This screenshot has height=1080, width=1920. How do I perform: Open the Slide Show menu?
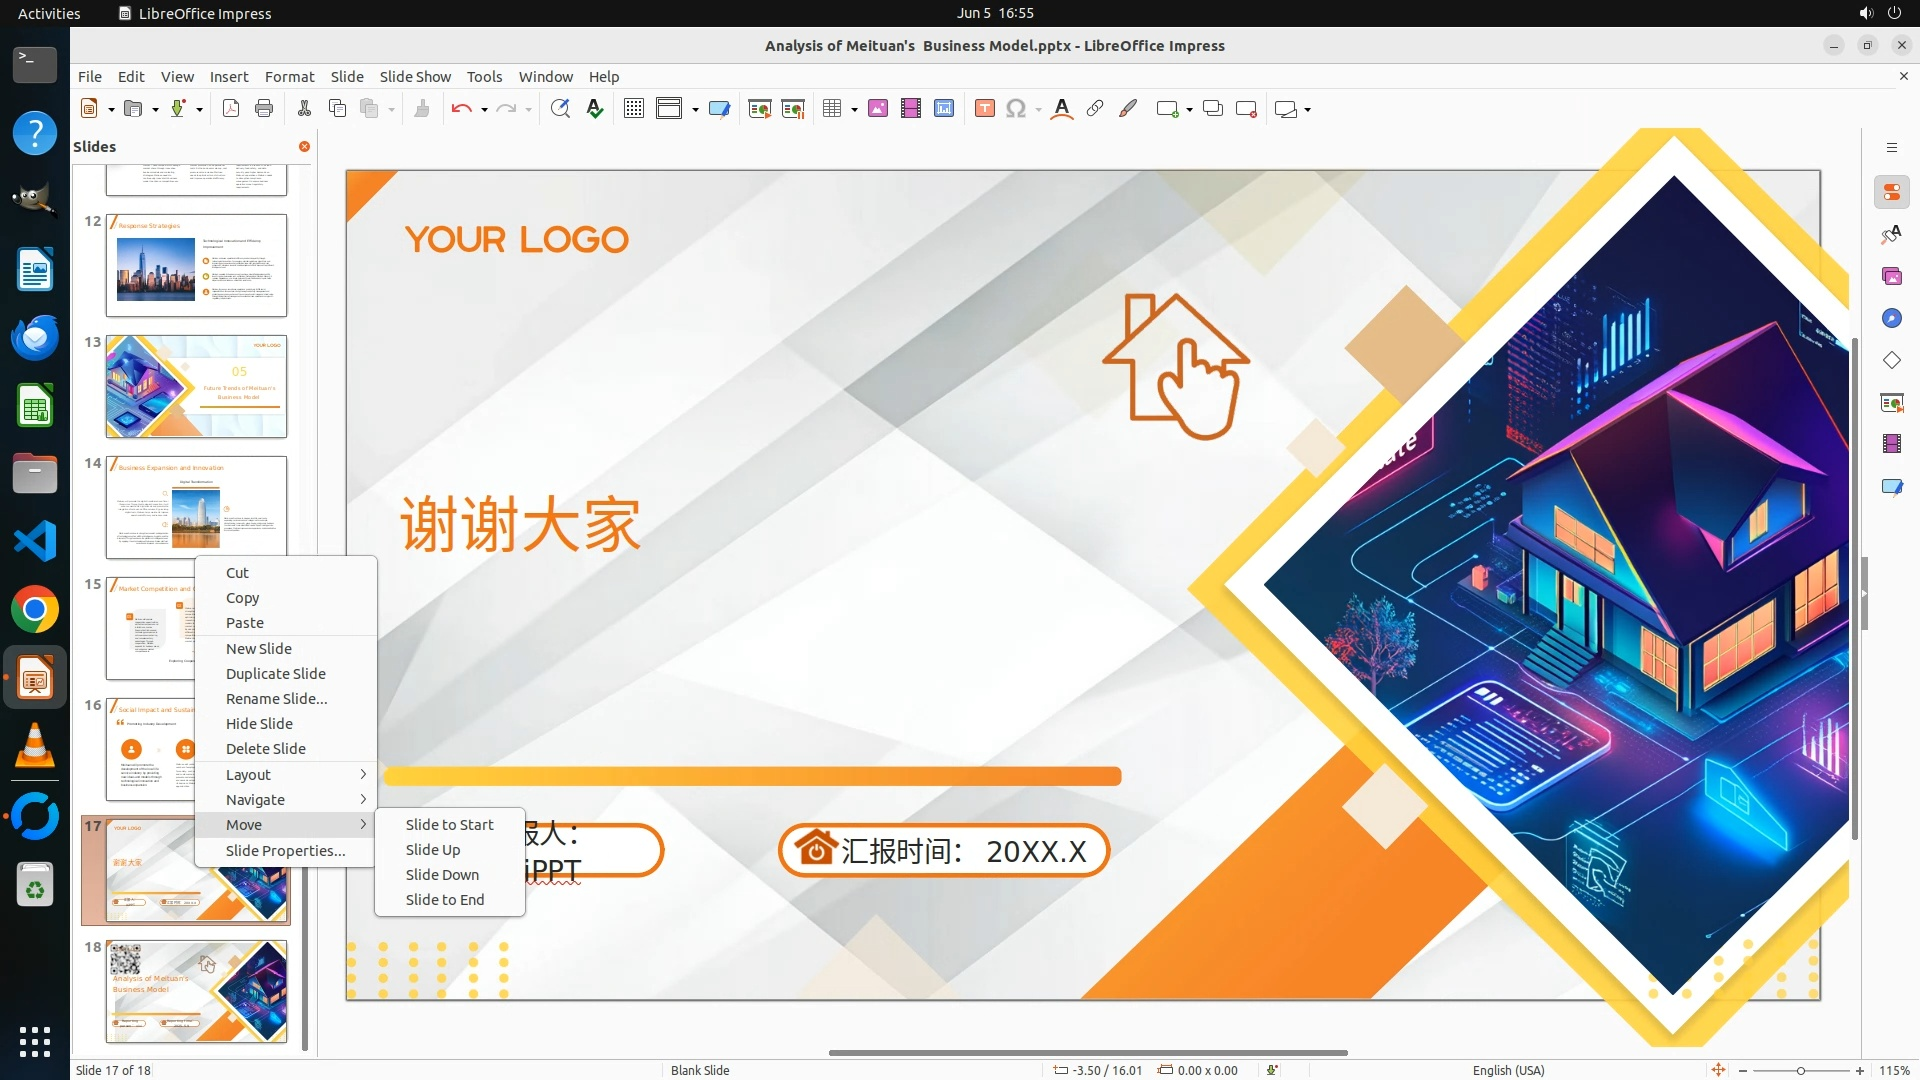(x=415, y=76)
